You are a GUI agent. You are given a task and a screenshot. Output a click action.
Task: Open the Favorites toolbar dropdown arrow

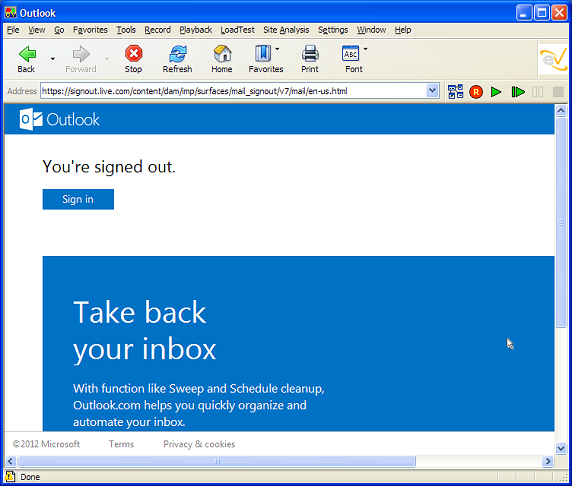tap(277, 49)
